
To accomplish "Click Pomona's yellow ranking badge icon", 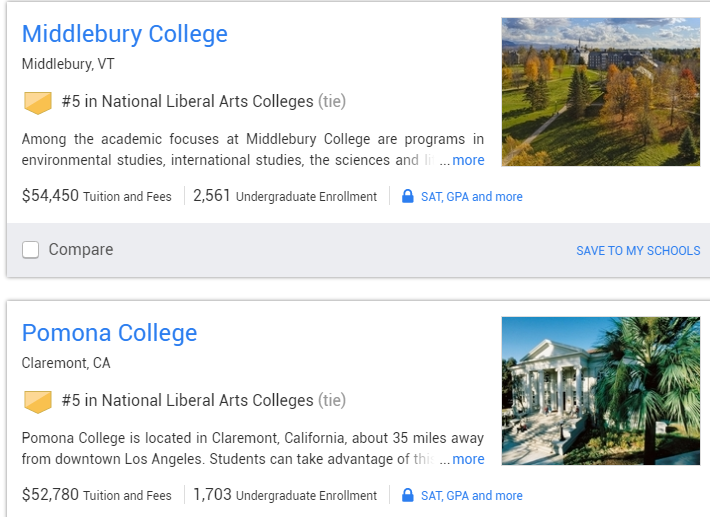I will [37, 401].
